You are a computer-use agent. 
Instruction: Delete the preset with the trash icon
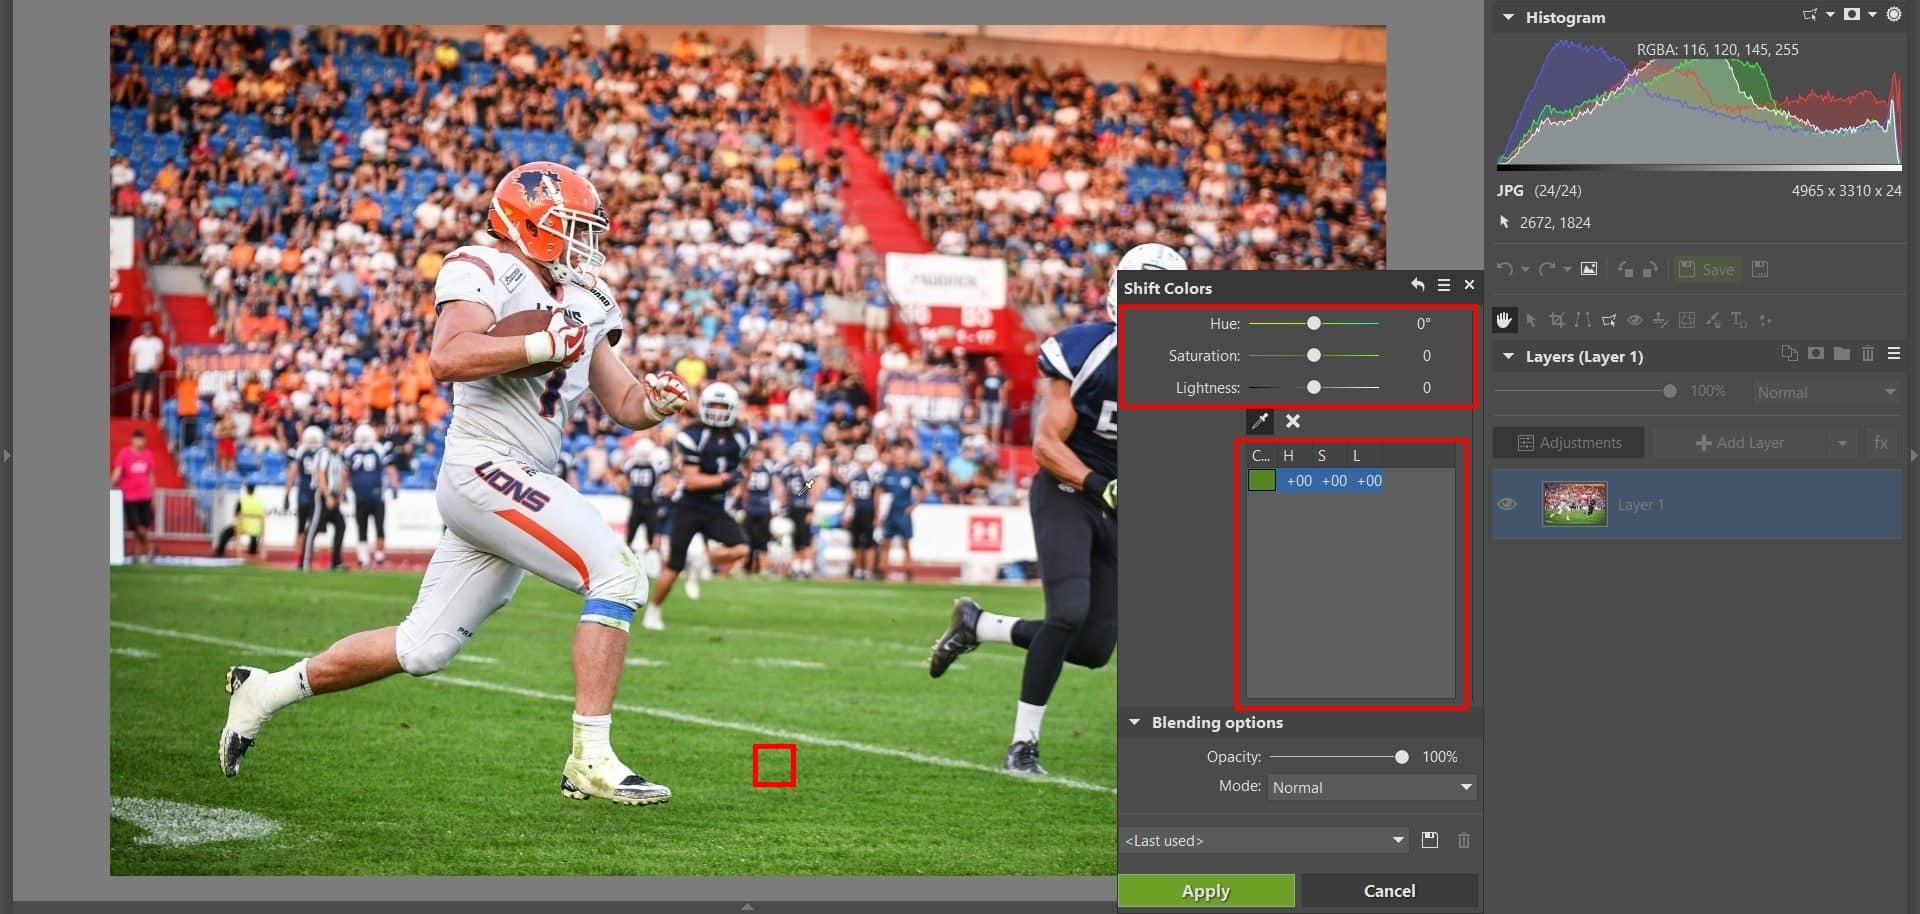tap(1464, 840)
